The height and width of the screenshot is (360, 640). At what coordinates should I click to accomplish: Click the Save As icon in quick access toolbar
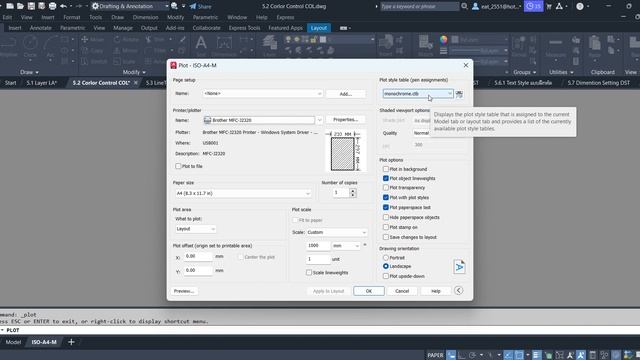click(x=42, y=6)
